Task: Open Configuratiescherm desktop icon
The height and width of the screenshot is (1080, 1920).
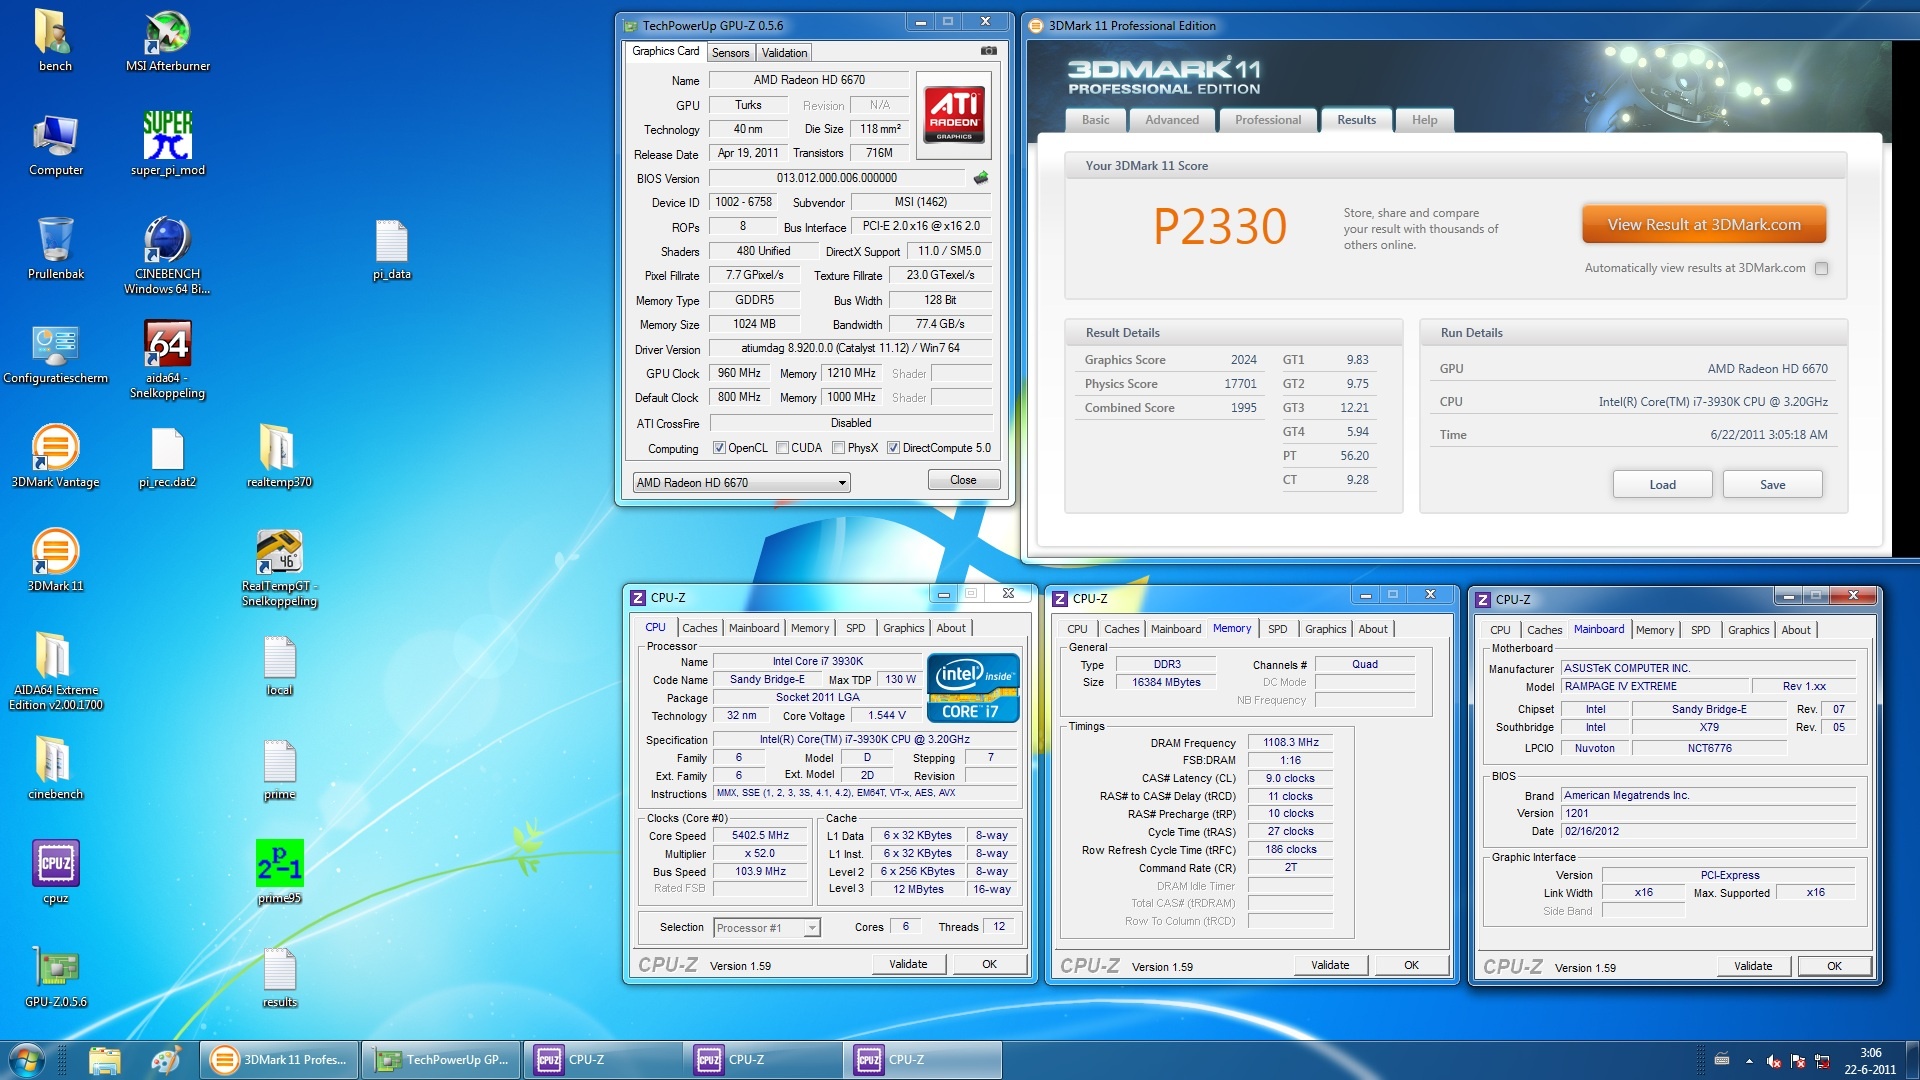Action: (x=55, y=352)
